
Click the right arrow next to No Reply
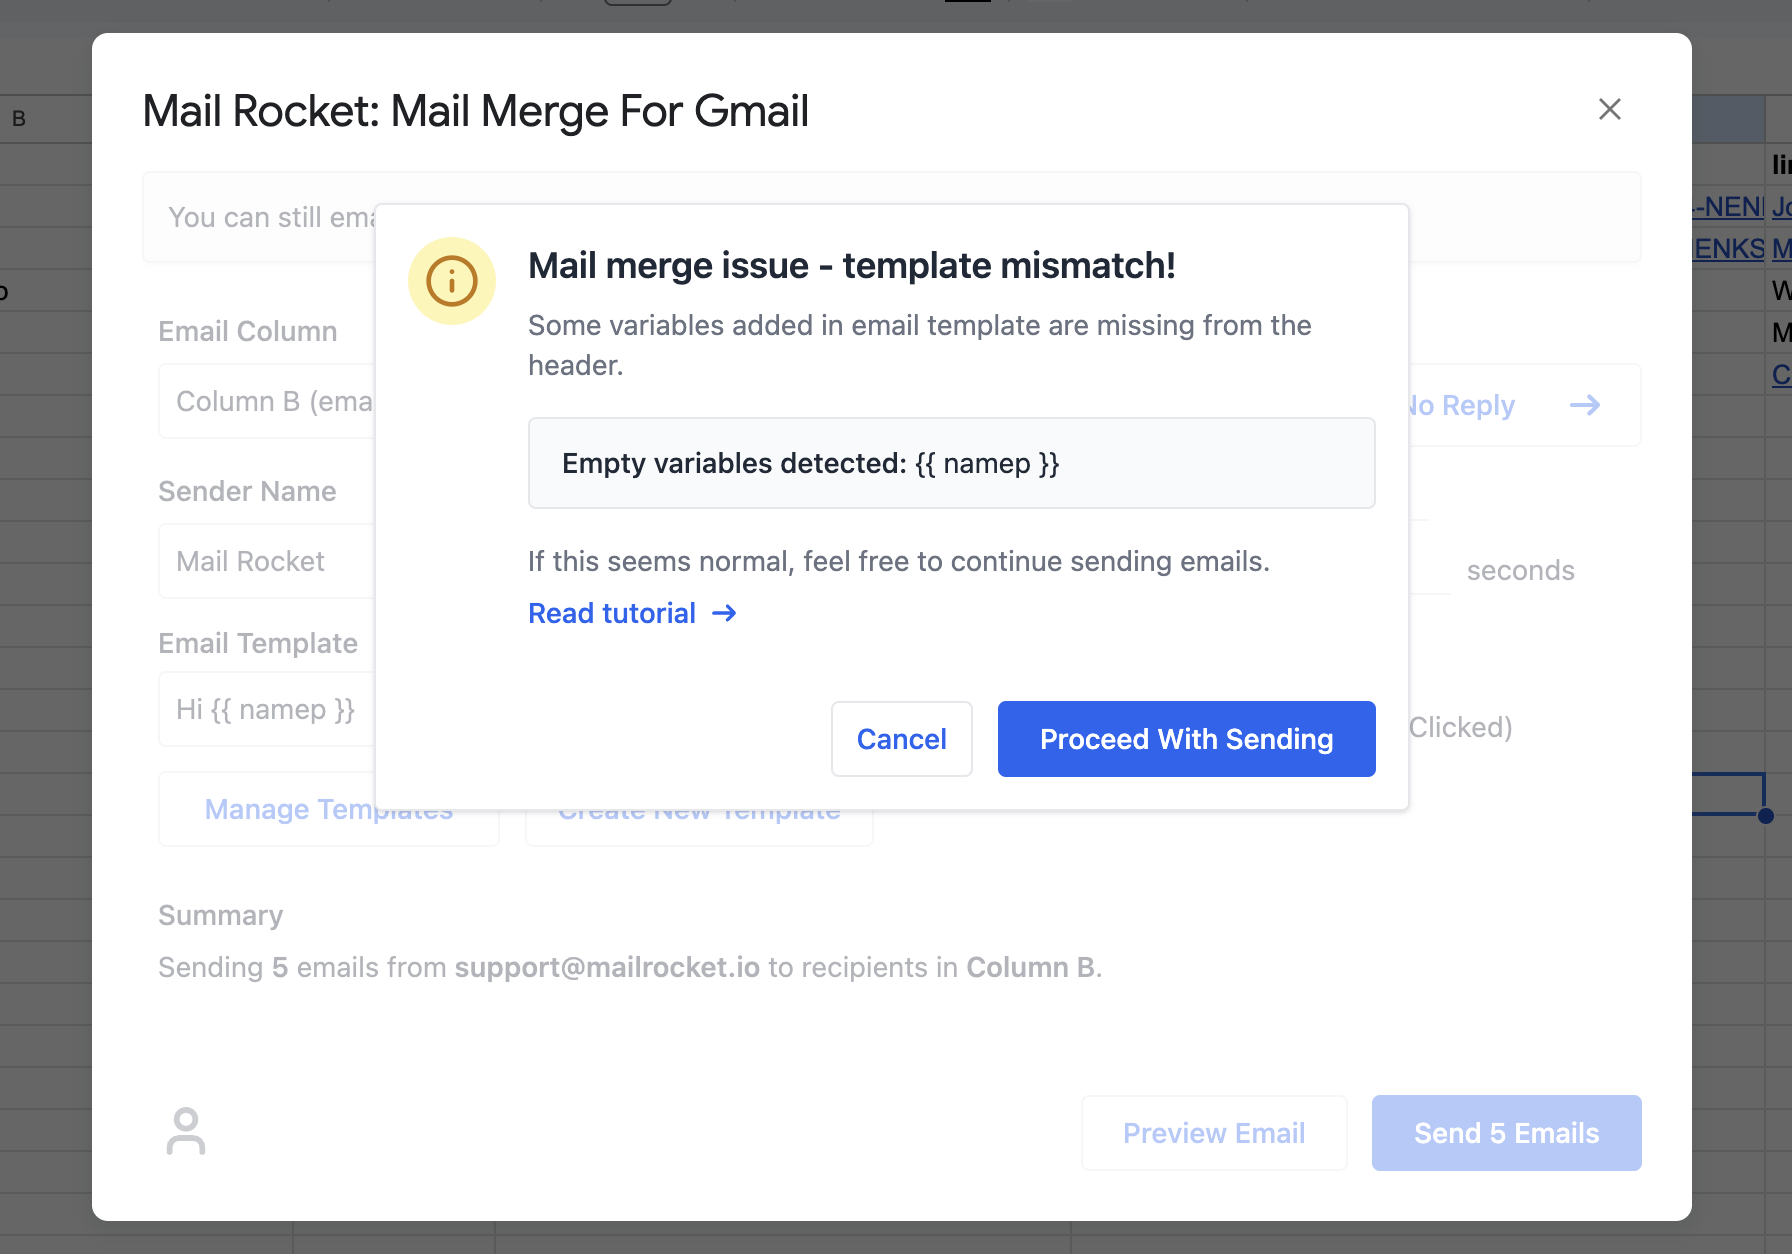1585,405
